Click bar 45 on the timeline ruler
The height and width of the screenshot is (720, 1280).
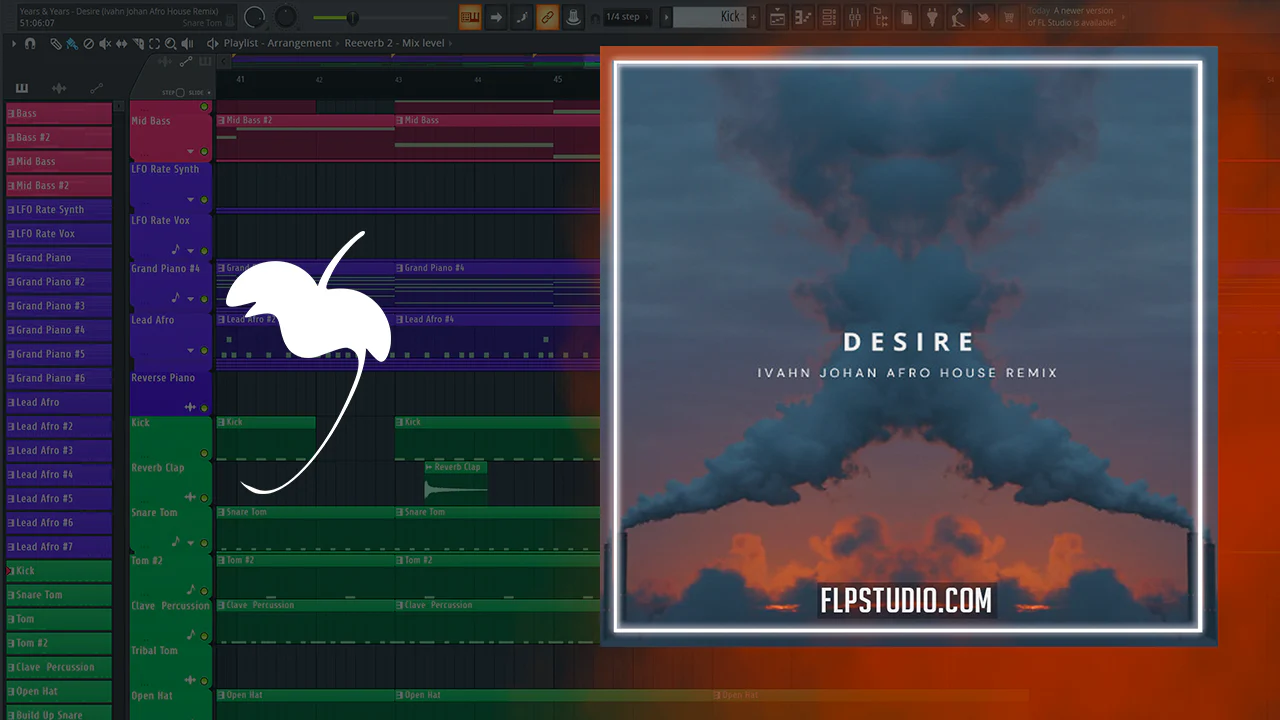pos(558,80)
